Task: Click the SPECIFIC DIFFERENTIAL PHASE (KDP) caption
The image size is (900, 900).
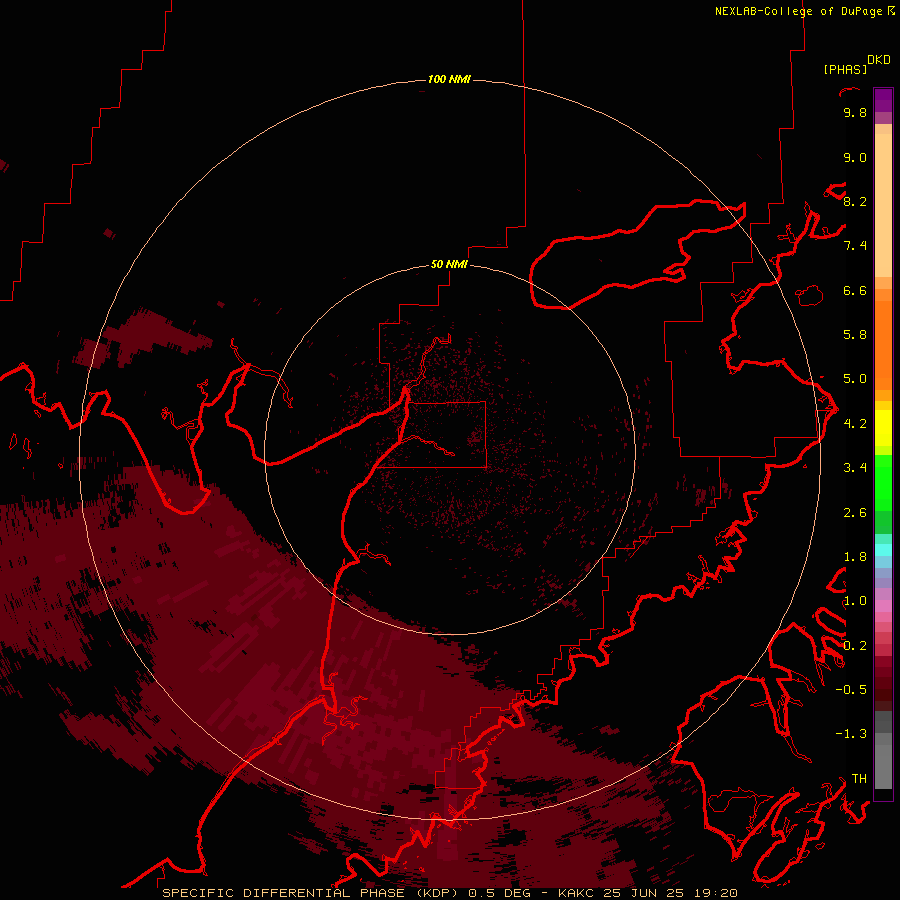Action: pyautogui.click(x=310, y=893)
